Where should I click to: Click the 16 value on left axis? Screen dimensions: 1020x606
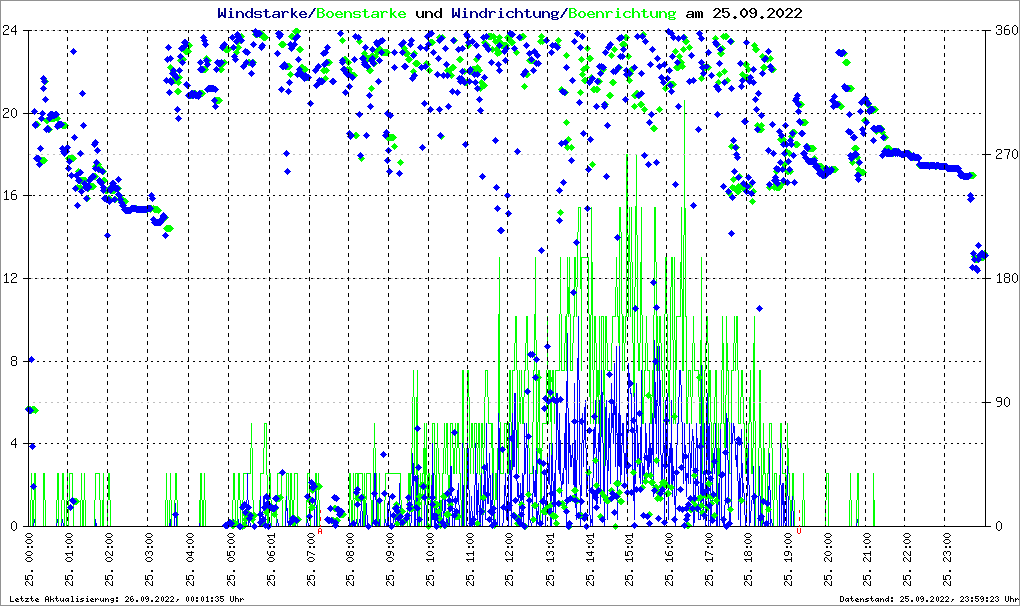[x=13, y=196]
